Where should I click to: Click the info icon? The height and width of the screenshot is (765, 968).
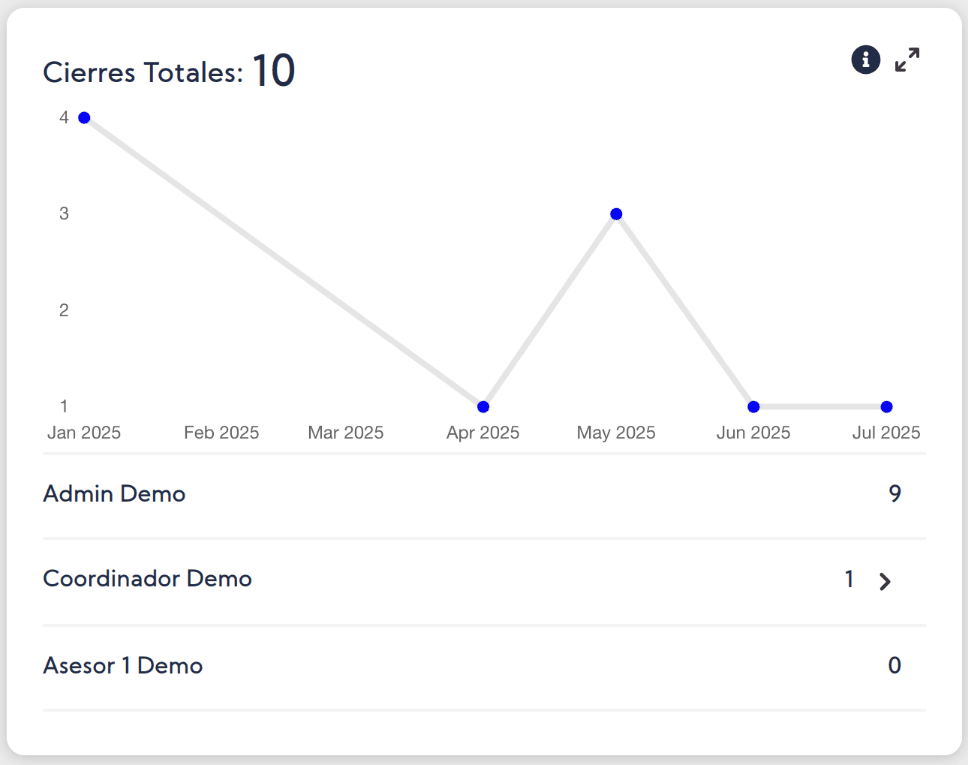point(865,60)
